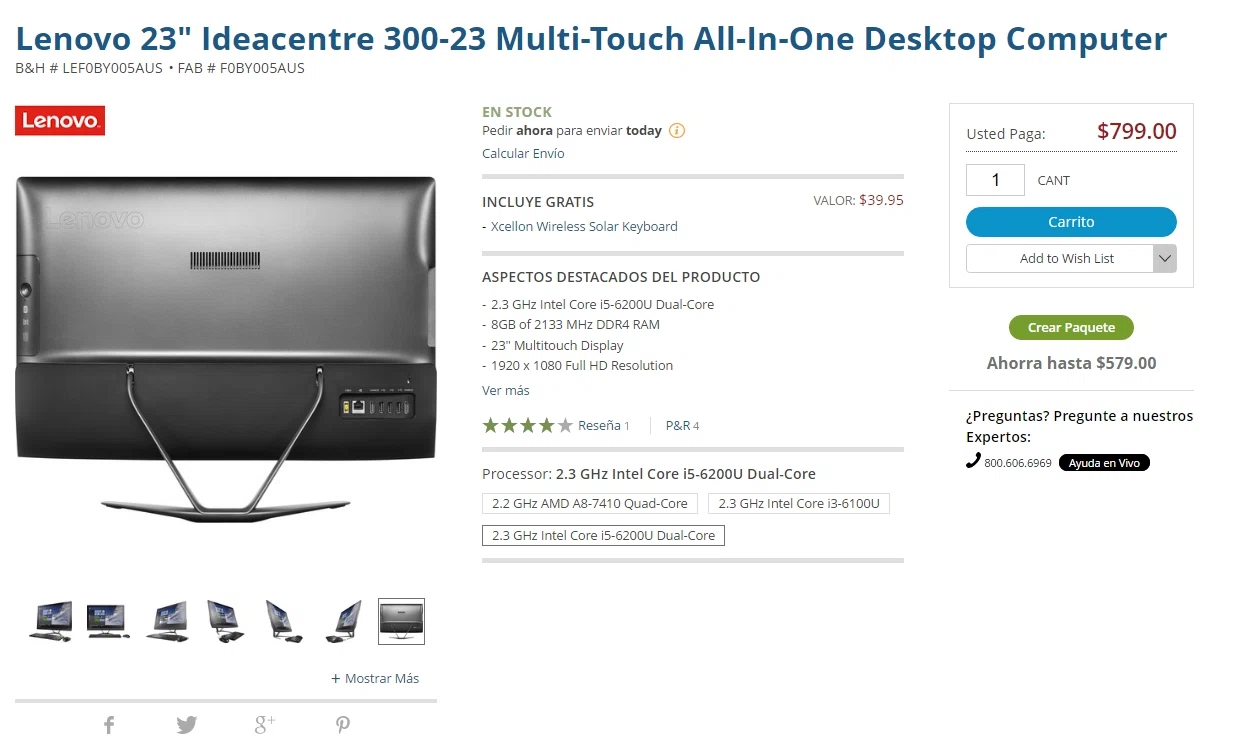Select 2.3 GHz Intel Core i5-6200U option
Viewport: 1234px width, 746px height.
[603, 536]
